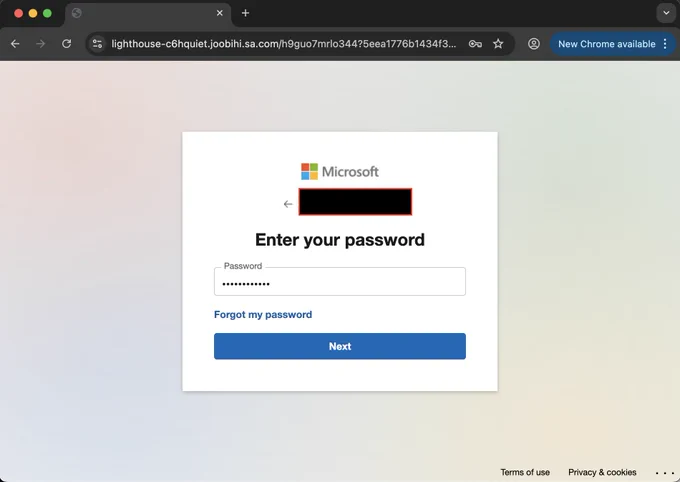Close the current browser tab
Screen dimensions: 680x482
point(220,13)
